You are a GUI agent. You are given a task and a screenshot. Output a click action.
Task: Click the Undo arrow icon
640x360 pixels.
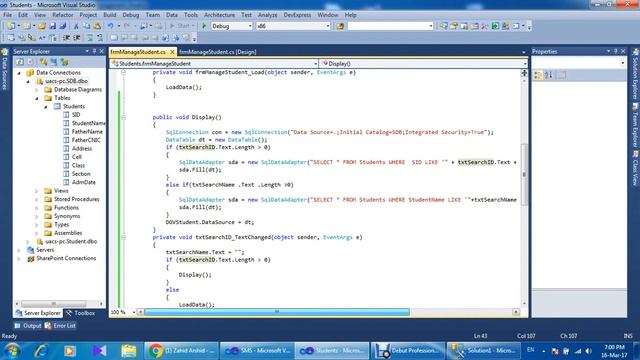[110, 26]
